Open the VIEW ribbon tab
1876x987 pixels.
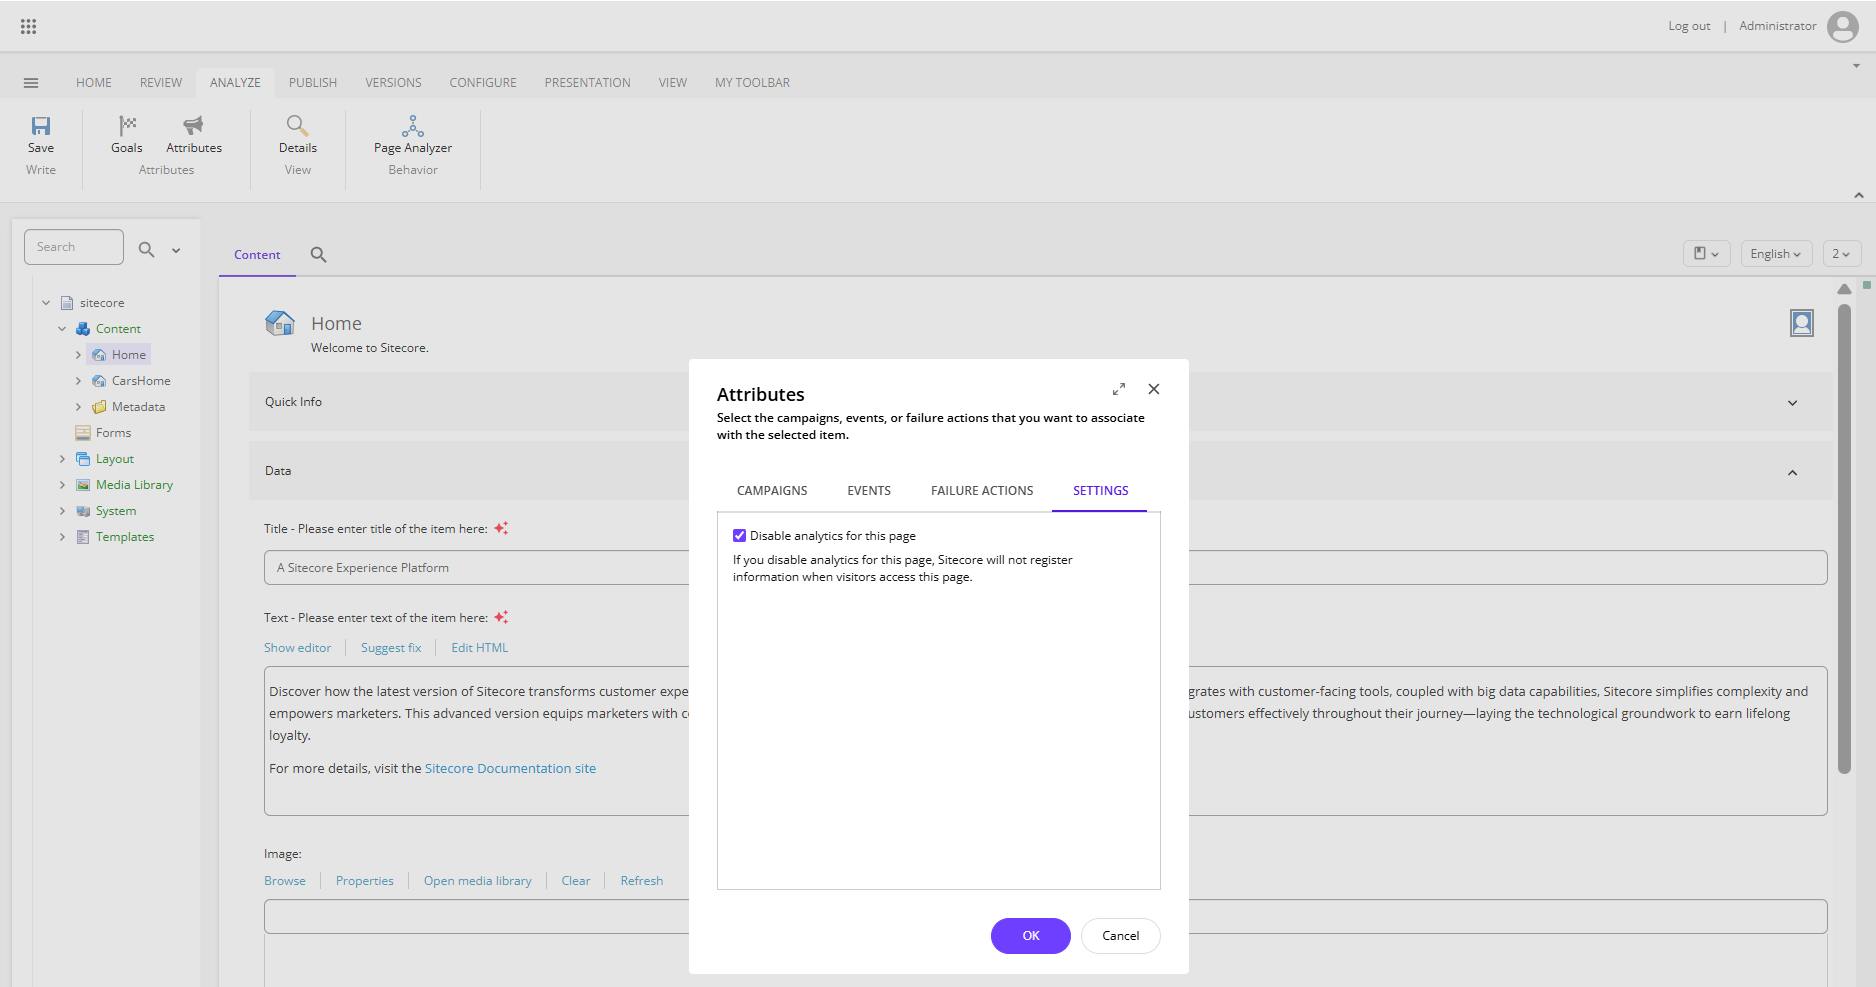(673, 83)
